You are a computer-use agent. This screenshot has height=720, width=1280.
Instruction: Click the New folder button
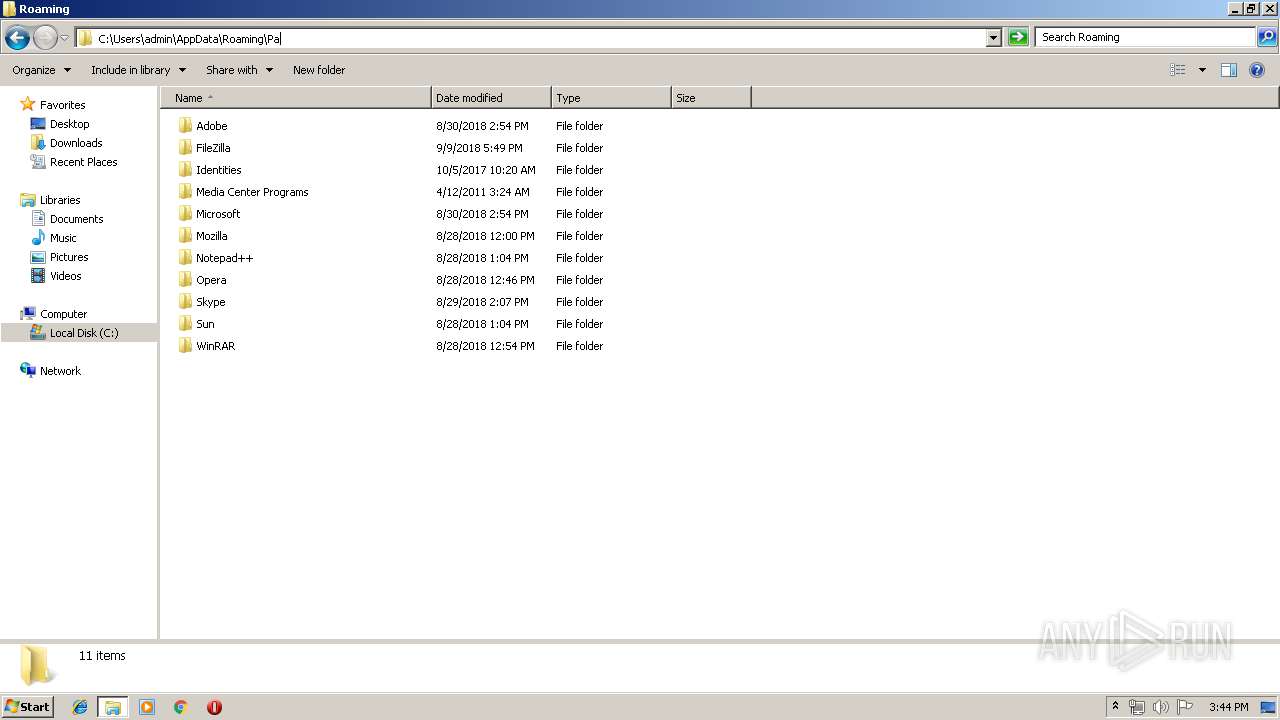tap(319, 70)
